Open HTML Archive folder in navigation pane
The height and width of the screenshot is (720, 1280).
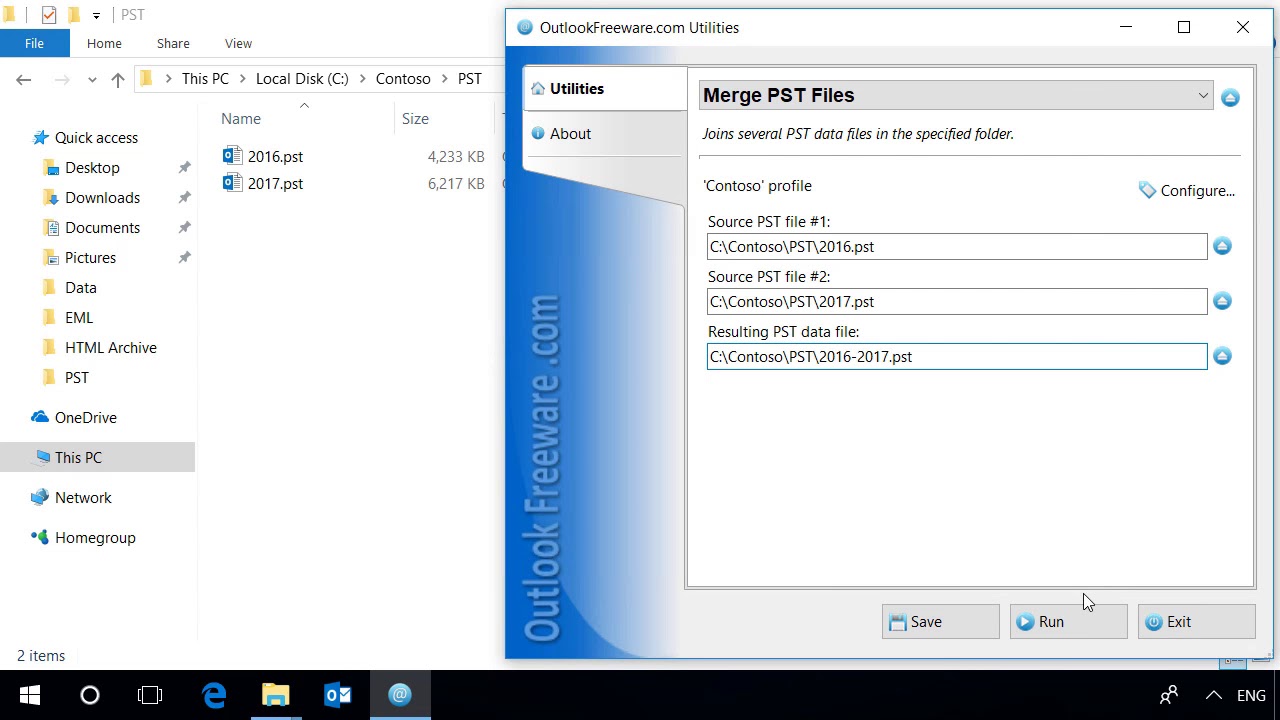111,348
